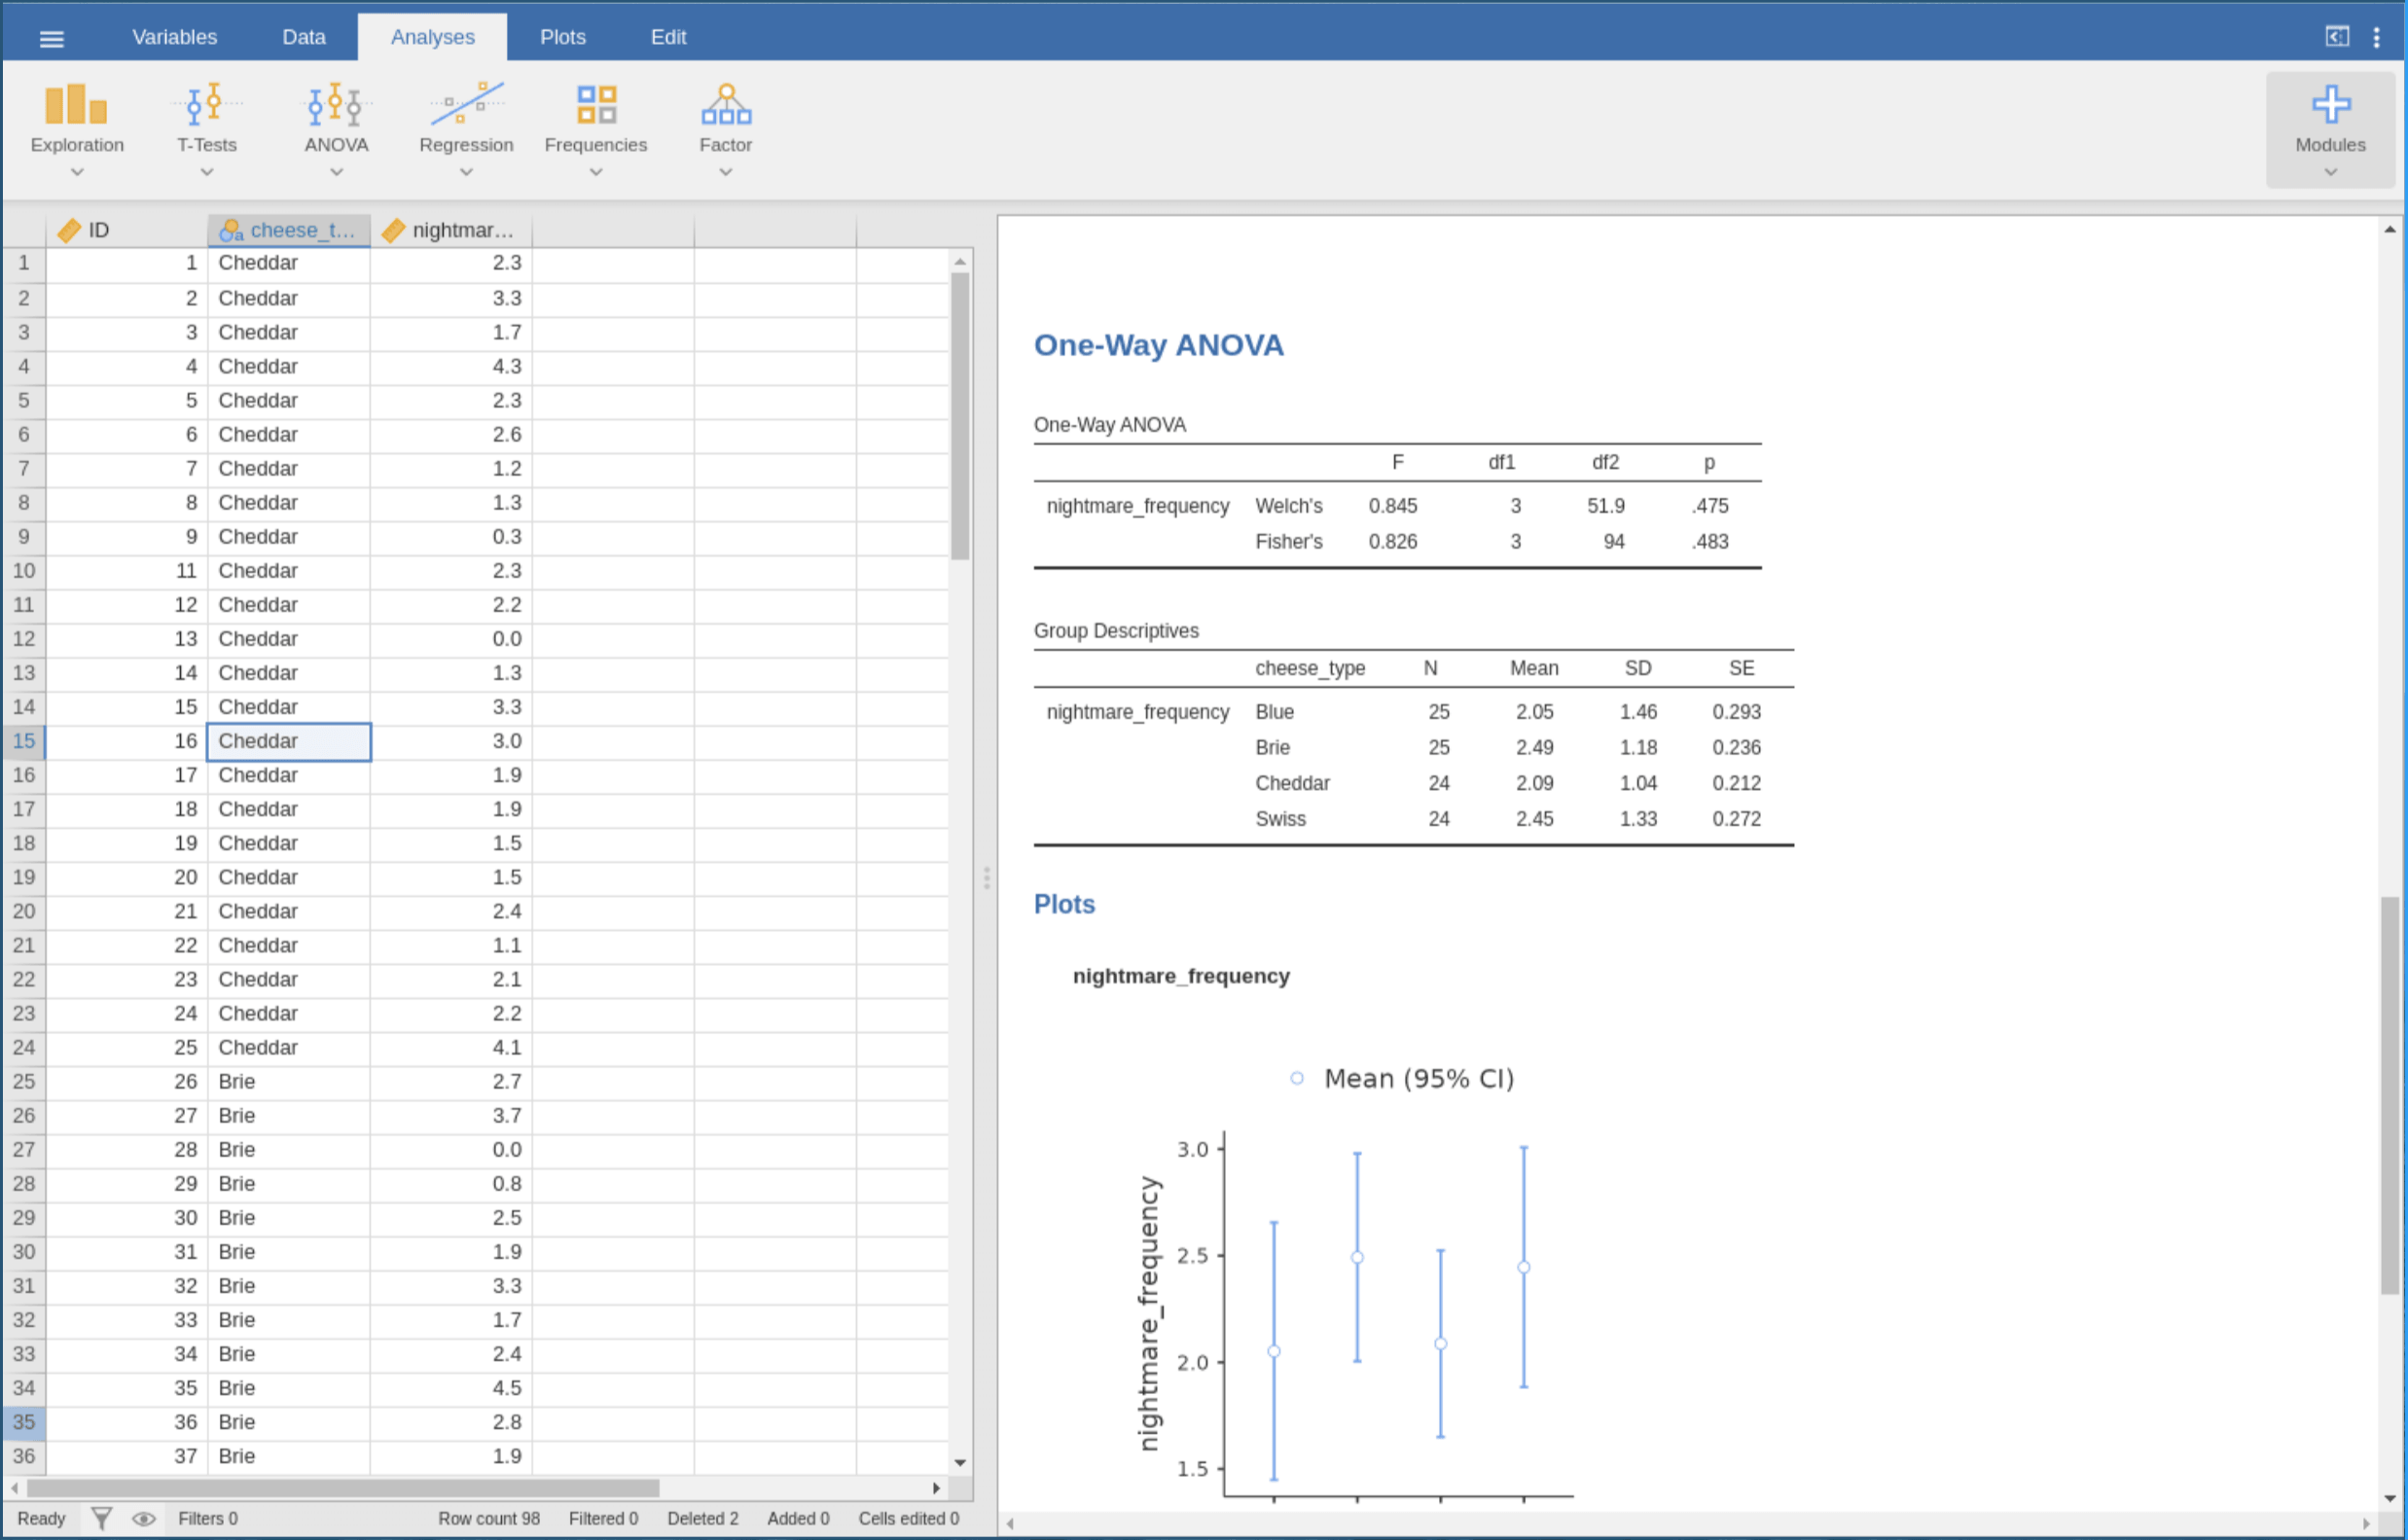Open the Exploration analysis tool
The image size is (2408, 1540).
click(77, 120)
